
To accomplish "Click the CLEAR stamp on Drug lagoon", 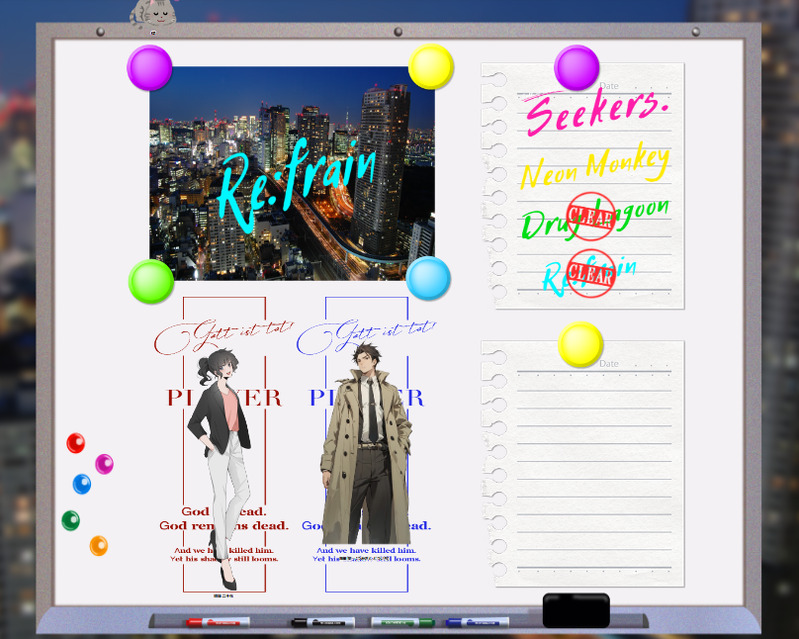I will pos(591,217).
